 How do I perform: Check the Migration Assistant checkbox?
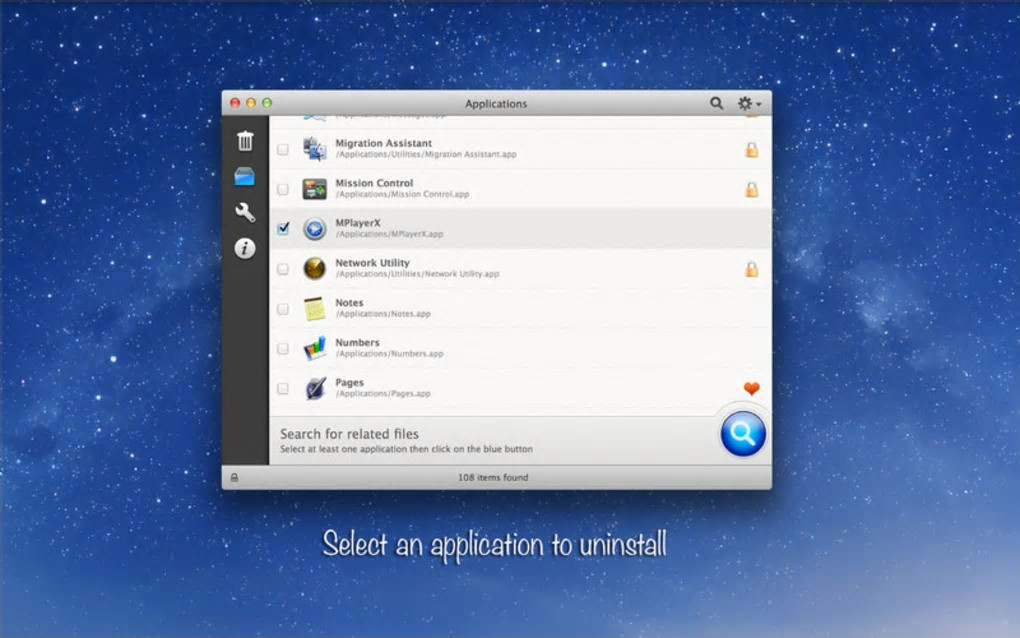[283, 150]
